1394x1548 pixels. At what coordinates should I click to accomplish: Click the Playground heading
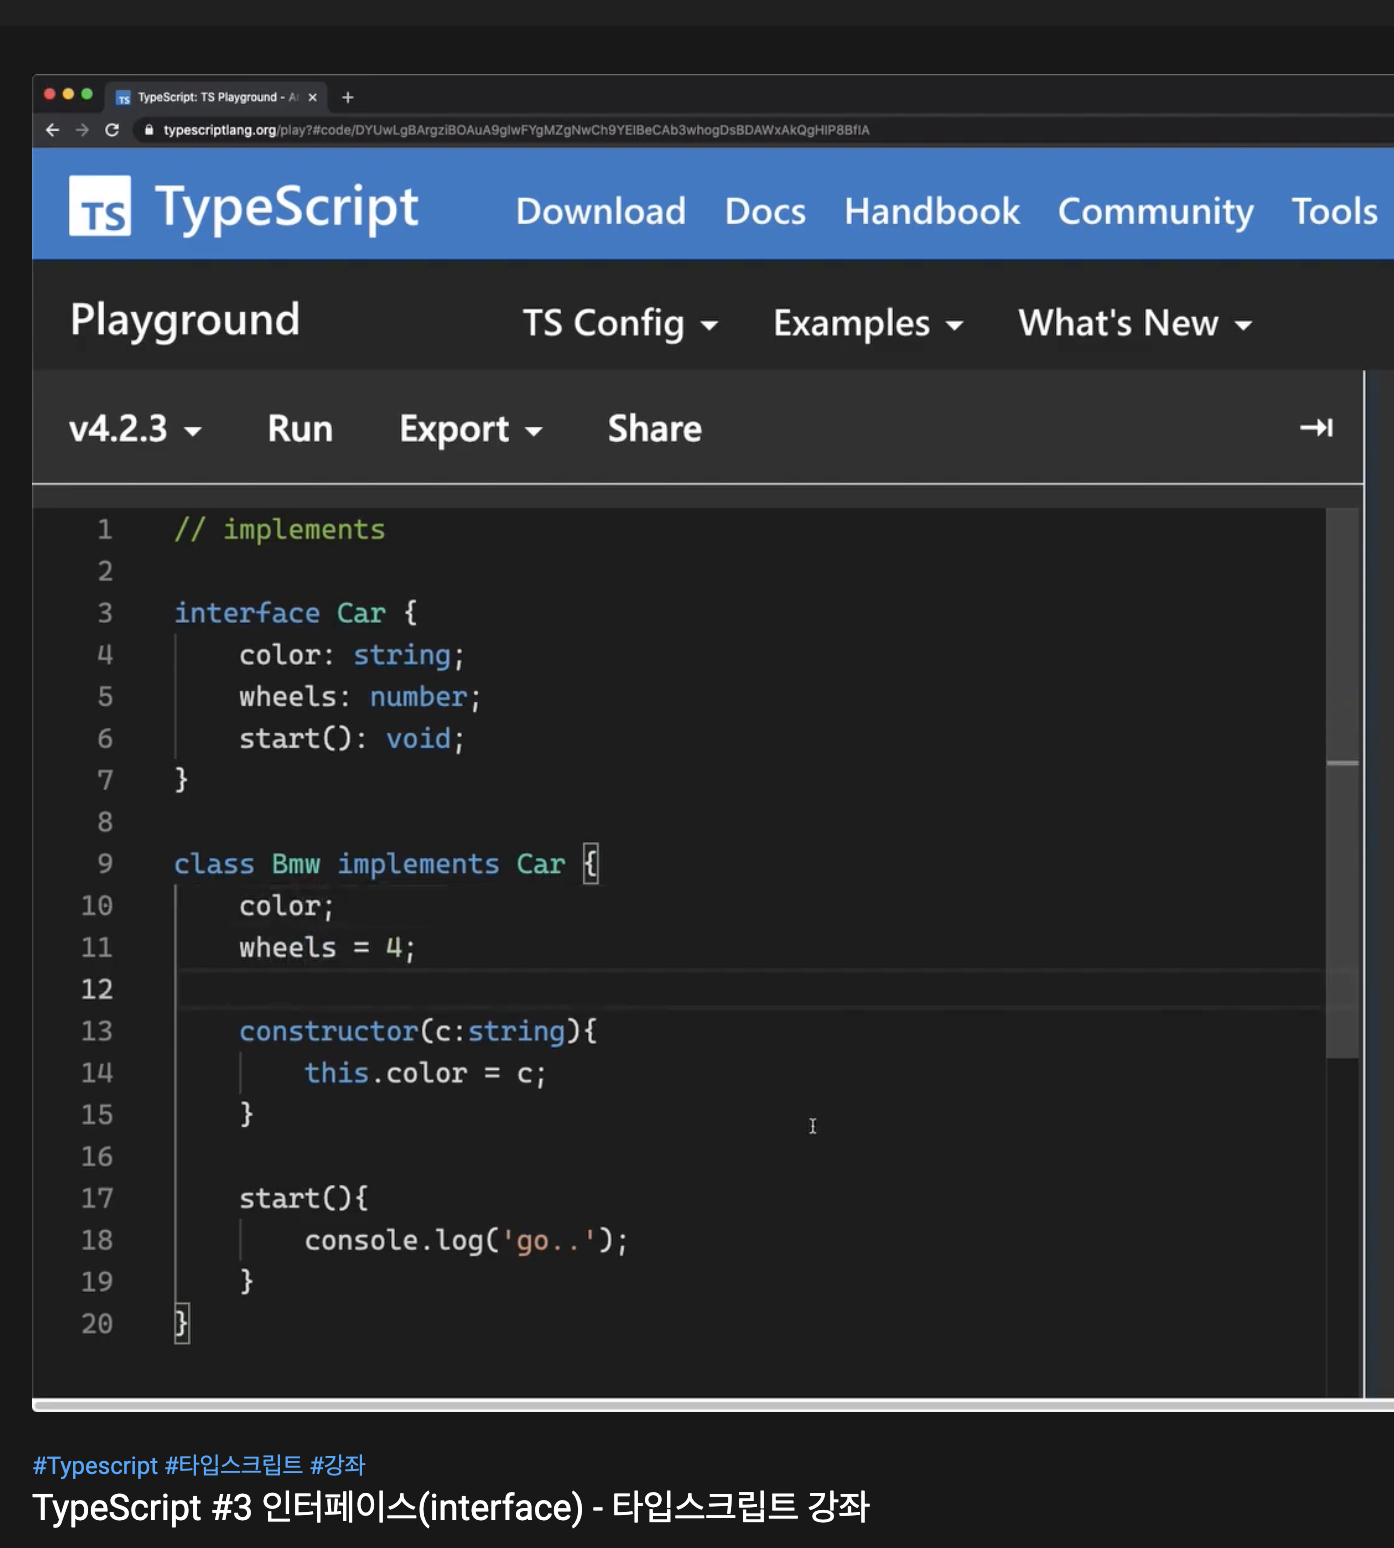(x=185, y=320)
